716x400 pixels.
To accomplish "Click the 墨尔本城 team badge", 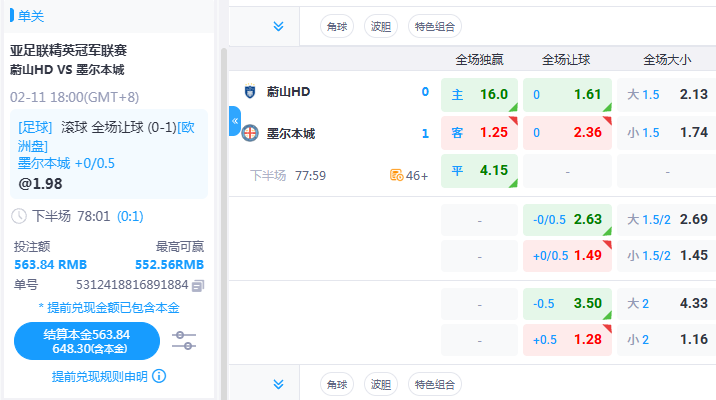I will tap(249, 133).
